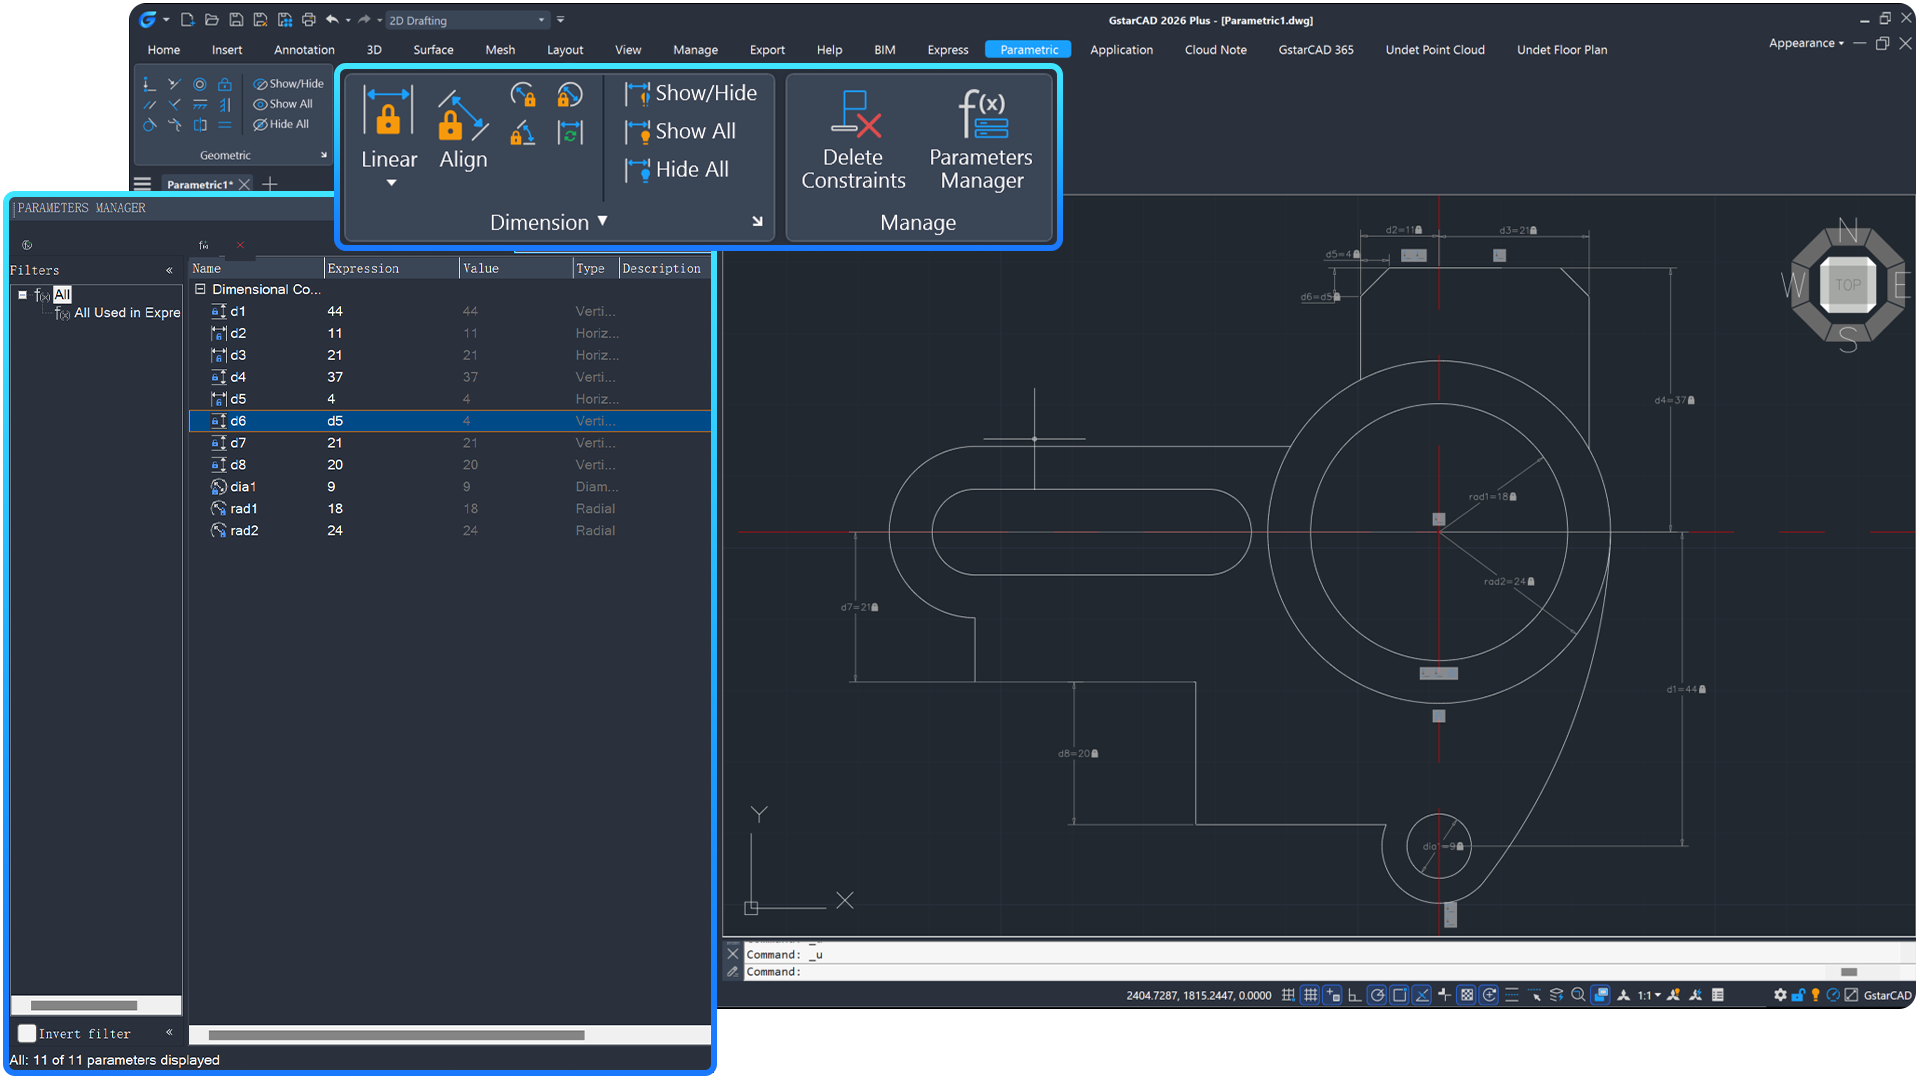Image resolution: width=1920 pixels, height=1080 pixels.
Task: Toggle ortho mode in status bar
Action: [x=1354, y=995]
